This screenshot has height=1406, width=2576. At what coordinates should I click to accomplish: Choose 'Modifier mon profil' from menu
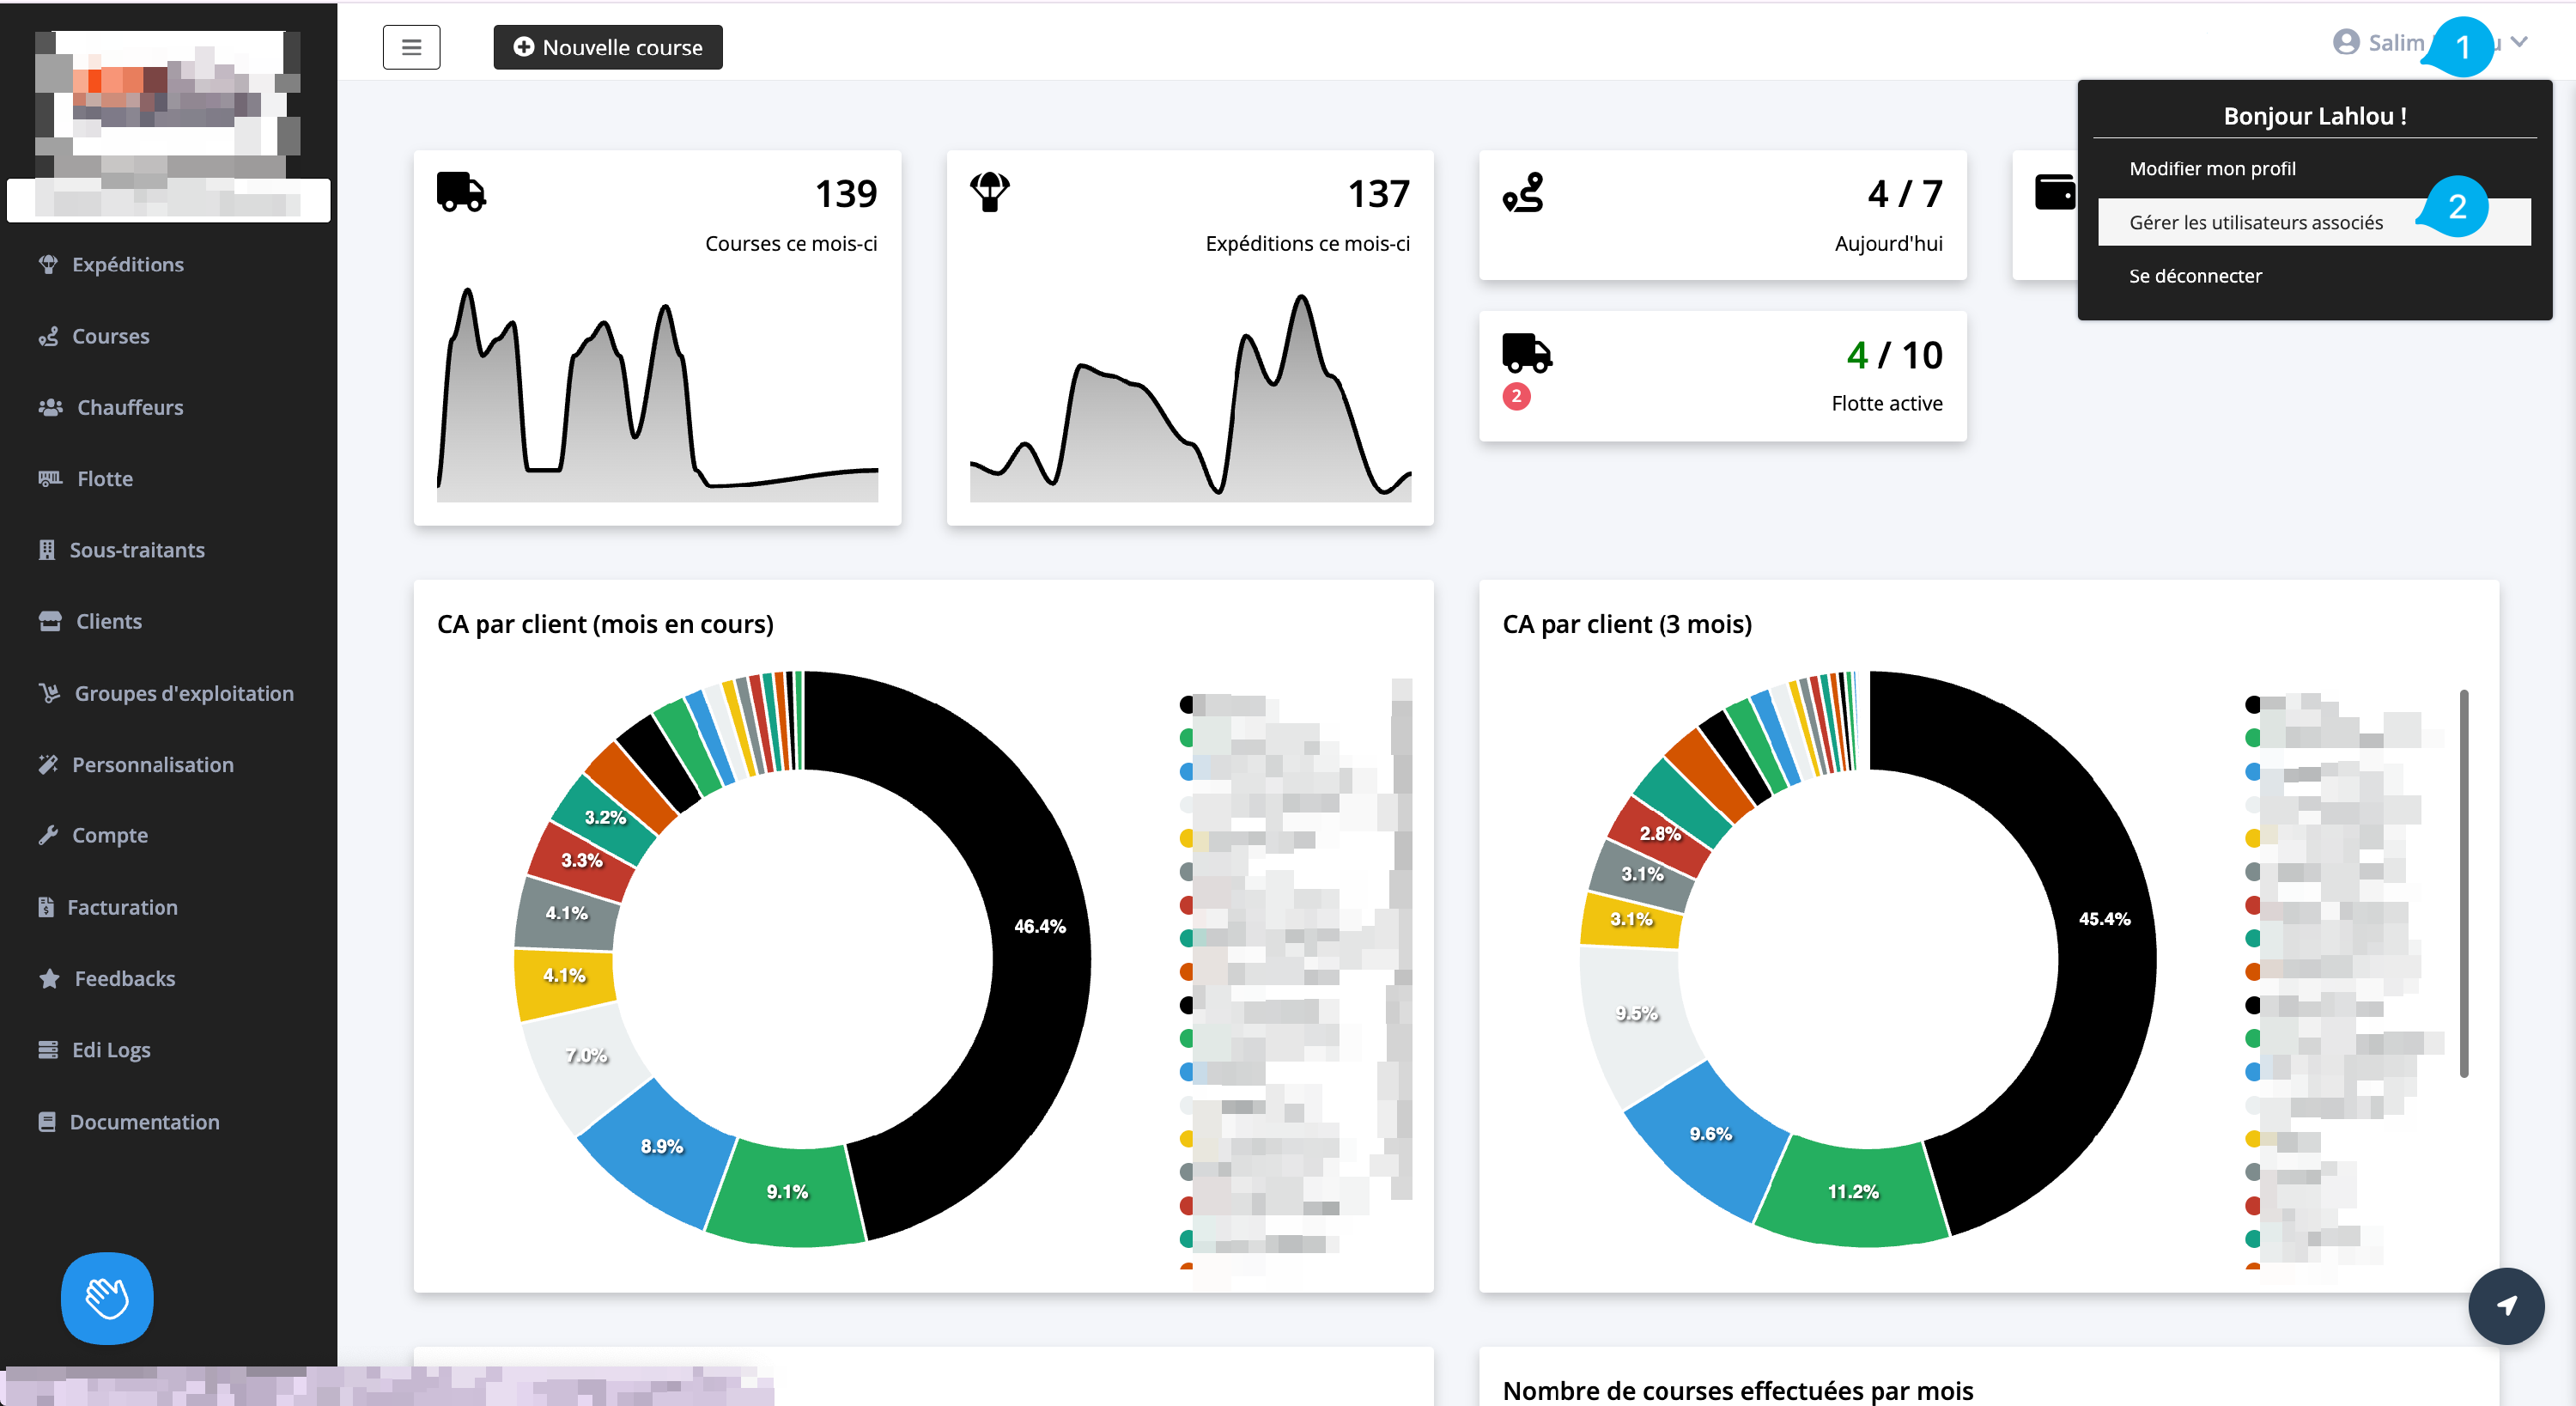coord(2211,168)
